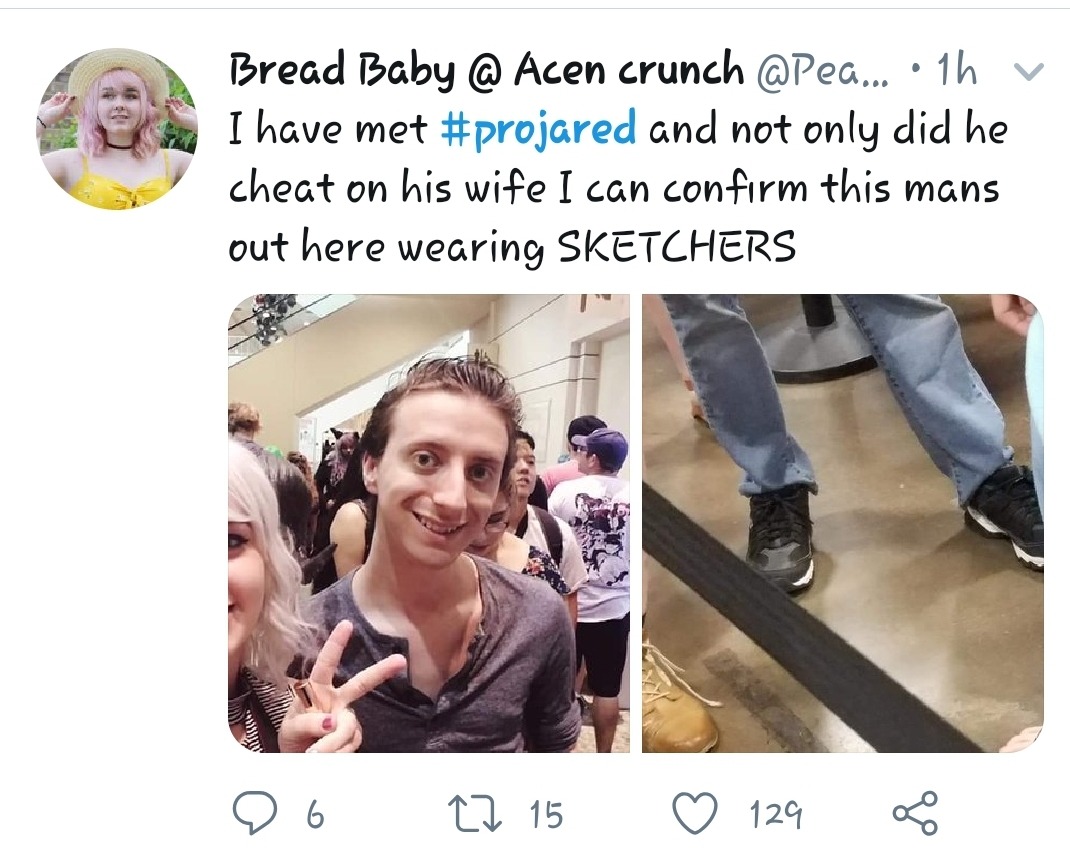Viewport: 1070px width, 865px height.
Task: Open the #projared hashtag link
Action: (538, 128)
